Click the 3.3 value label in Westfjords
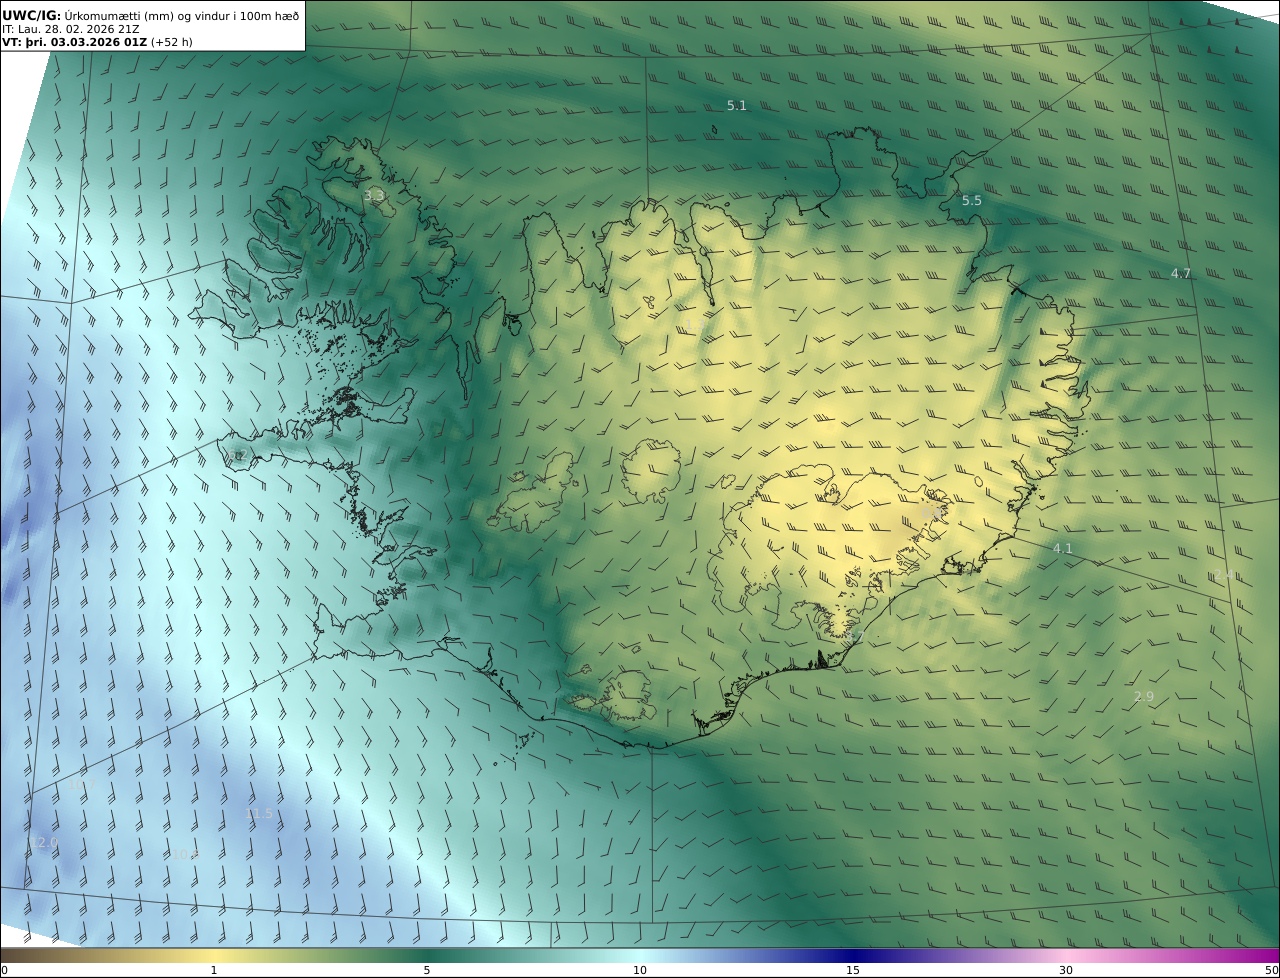The height and width of the screenshot is (978, 1280). tap(374, 196)
